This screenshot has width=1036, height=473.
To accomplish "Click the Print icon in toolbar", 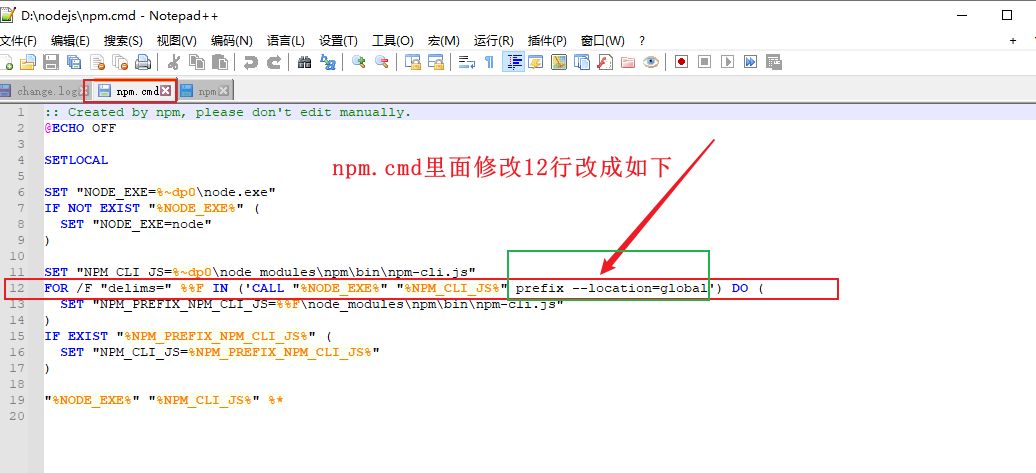I will [143, 62].
